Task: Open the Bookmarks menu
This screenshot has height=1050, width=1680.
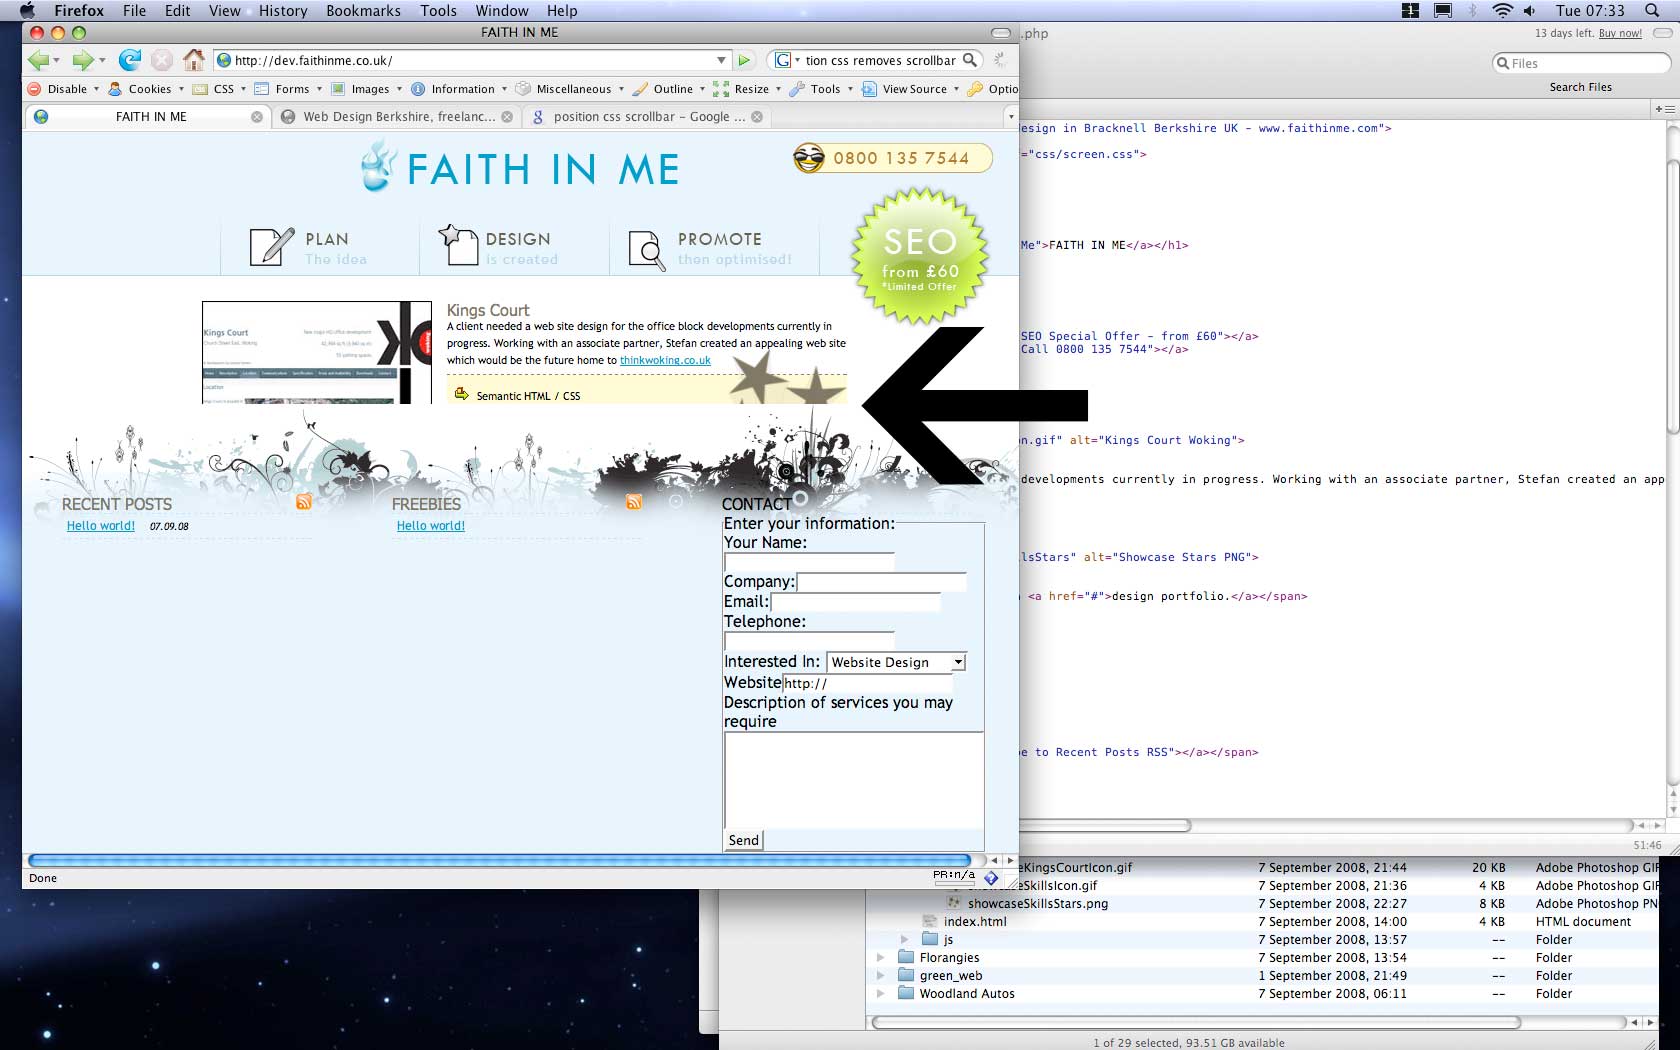Action: [x=363, y=11]
